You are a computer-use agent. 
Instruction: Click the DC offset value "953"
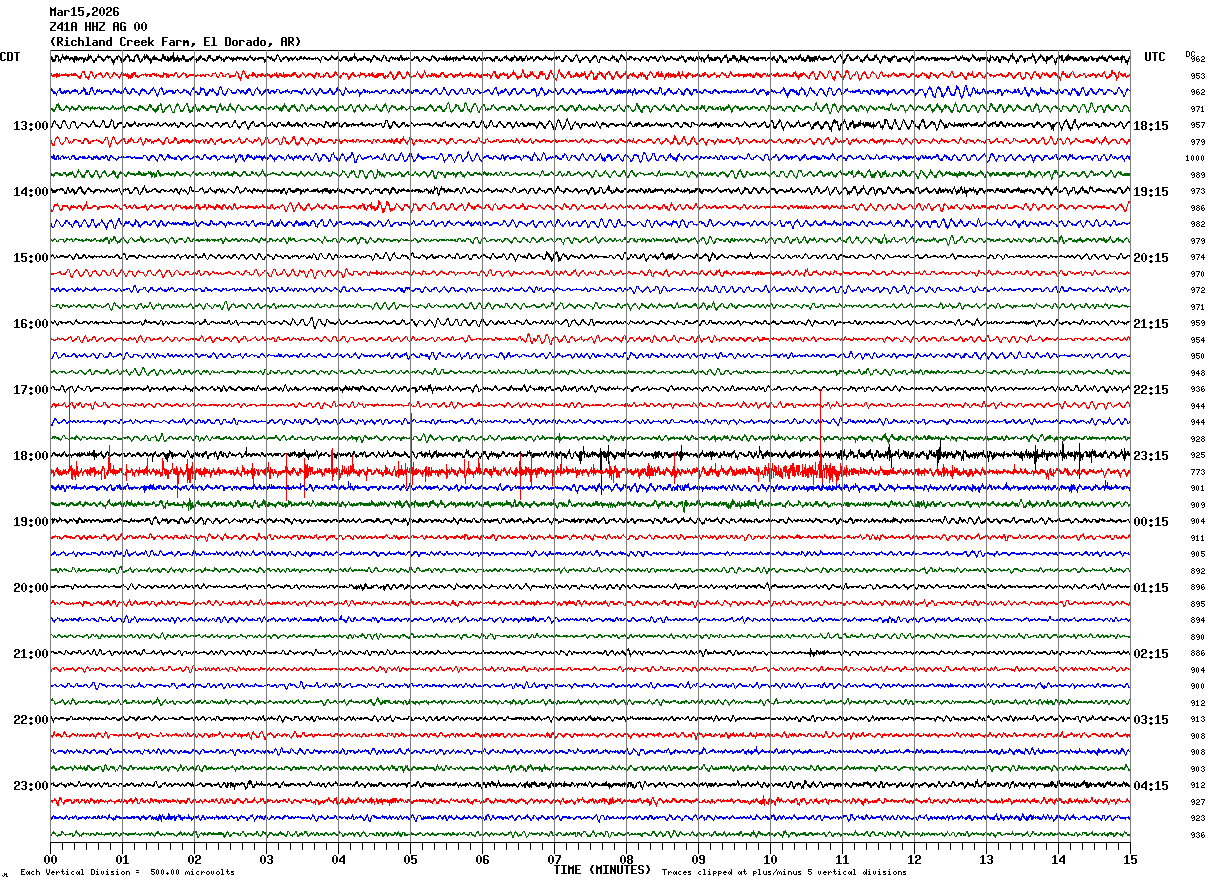1197,76
